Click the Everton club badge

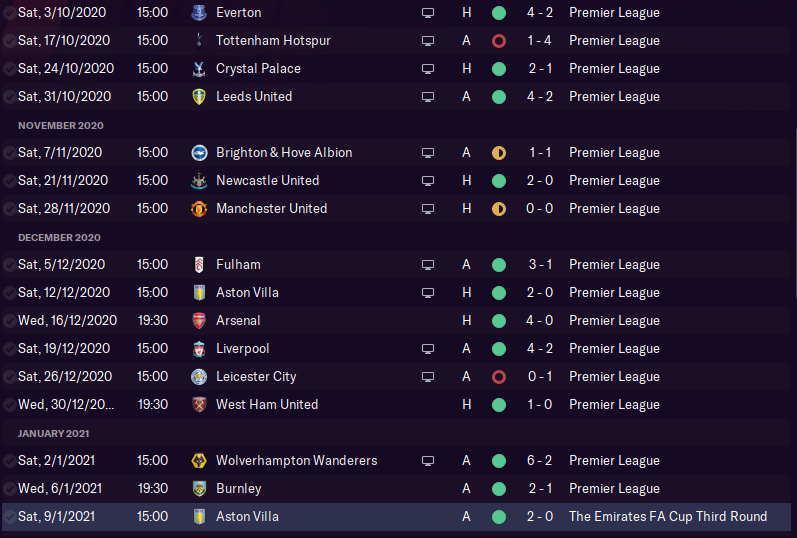[198, 13]
